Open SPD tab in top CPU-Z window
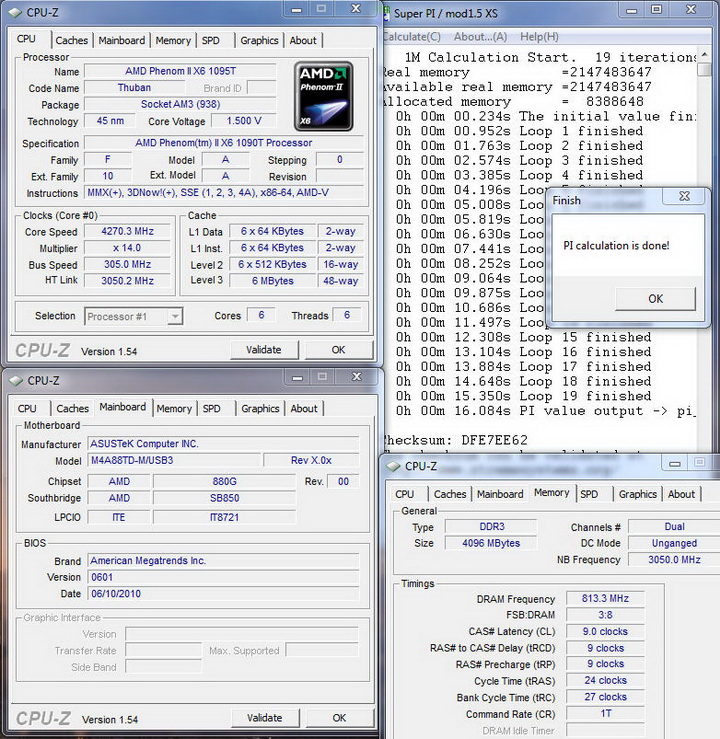720x739 pixels. click(x=211, y=41)
